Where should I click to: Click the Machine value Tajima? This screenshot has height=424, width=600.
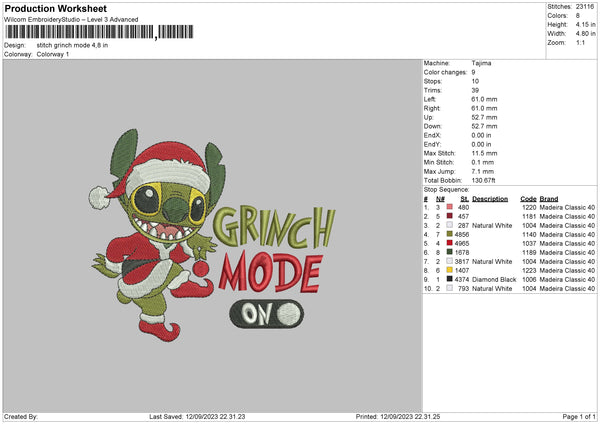tap(481, 63)
